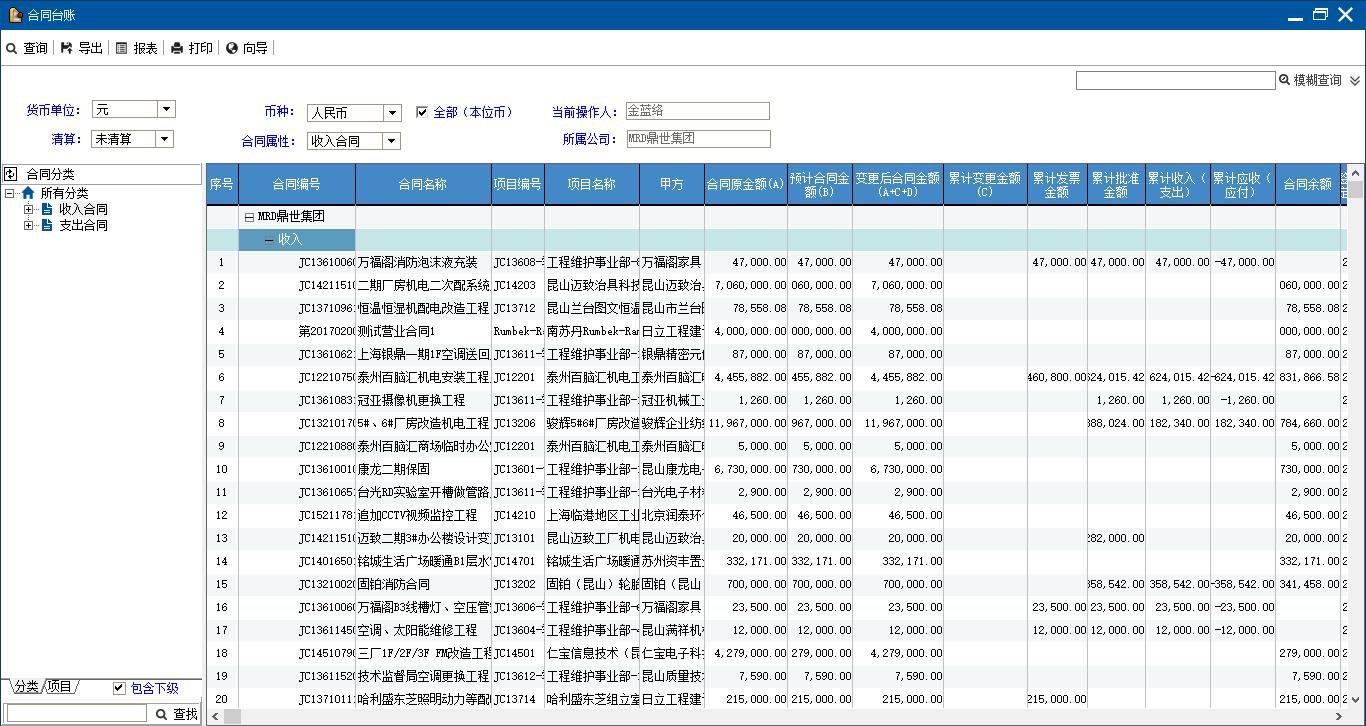
Task: Click the 查找 search icon at bottom left
Action: [x=161, y=714]
